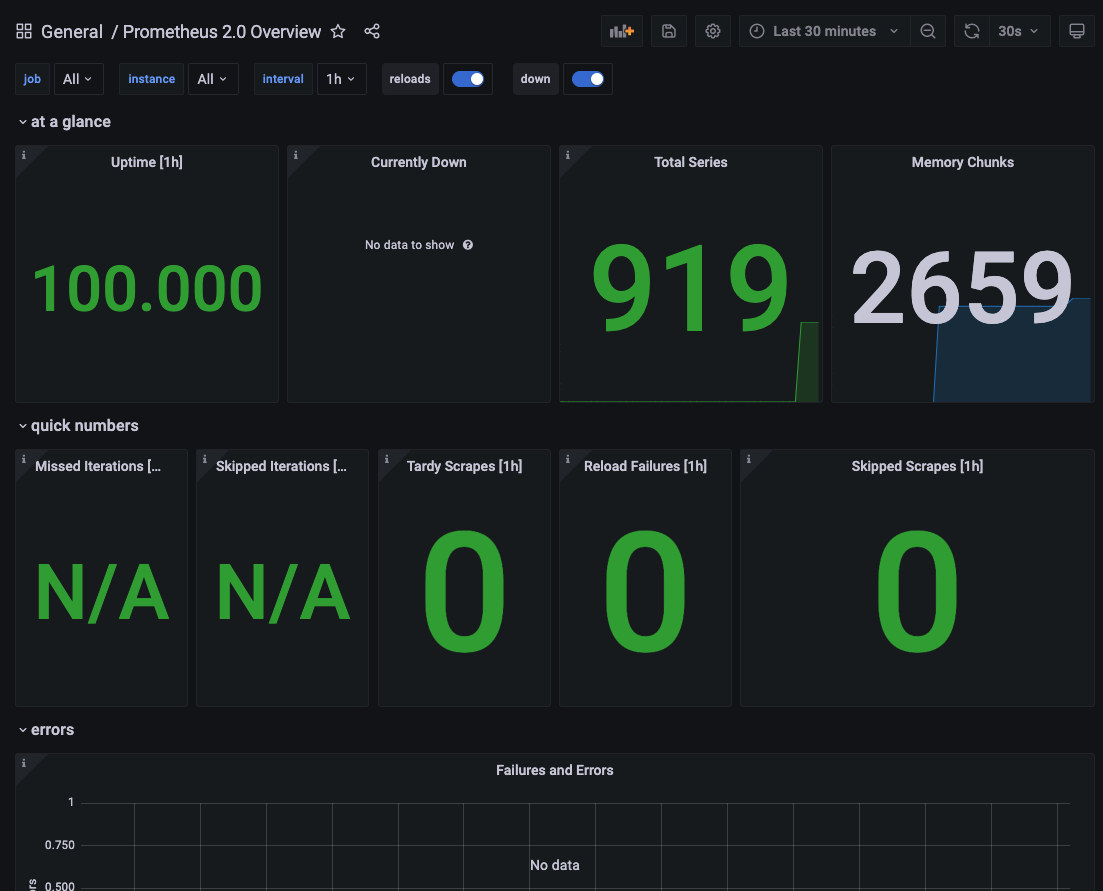Click the instance variable label
The image size is (1103, 891).
pos(151,79)
